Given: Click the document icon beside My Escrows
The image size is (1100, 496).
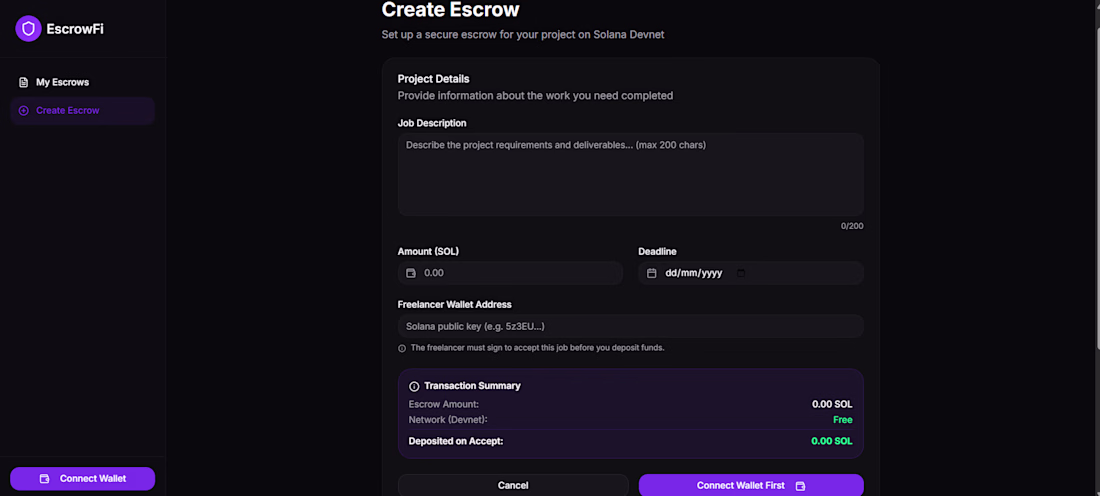Looking at the screenshot, I should 24,82.
